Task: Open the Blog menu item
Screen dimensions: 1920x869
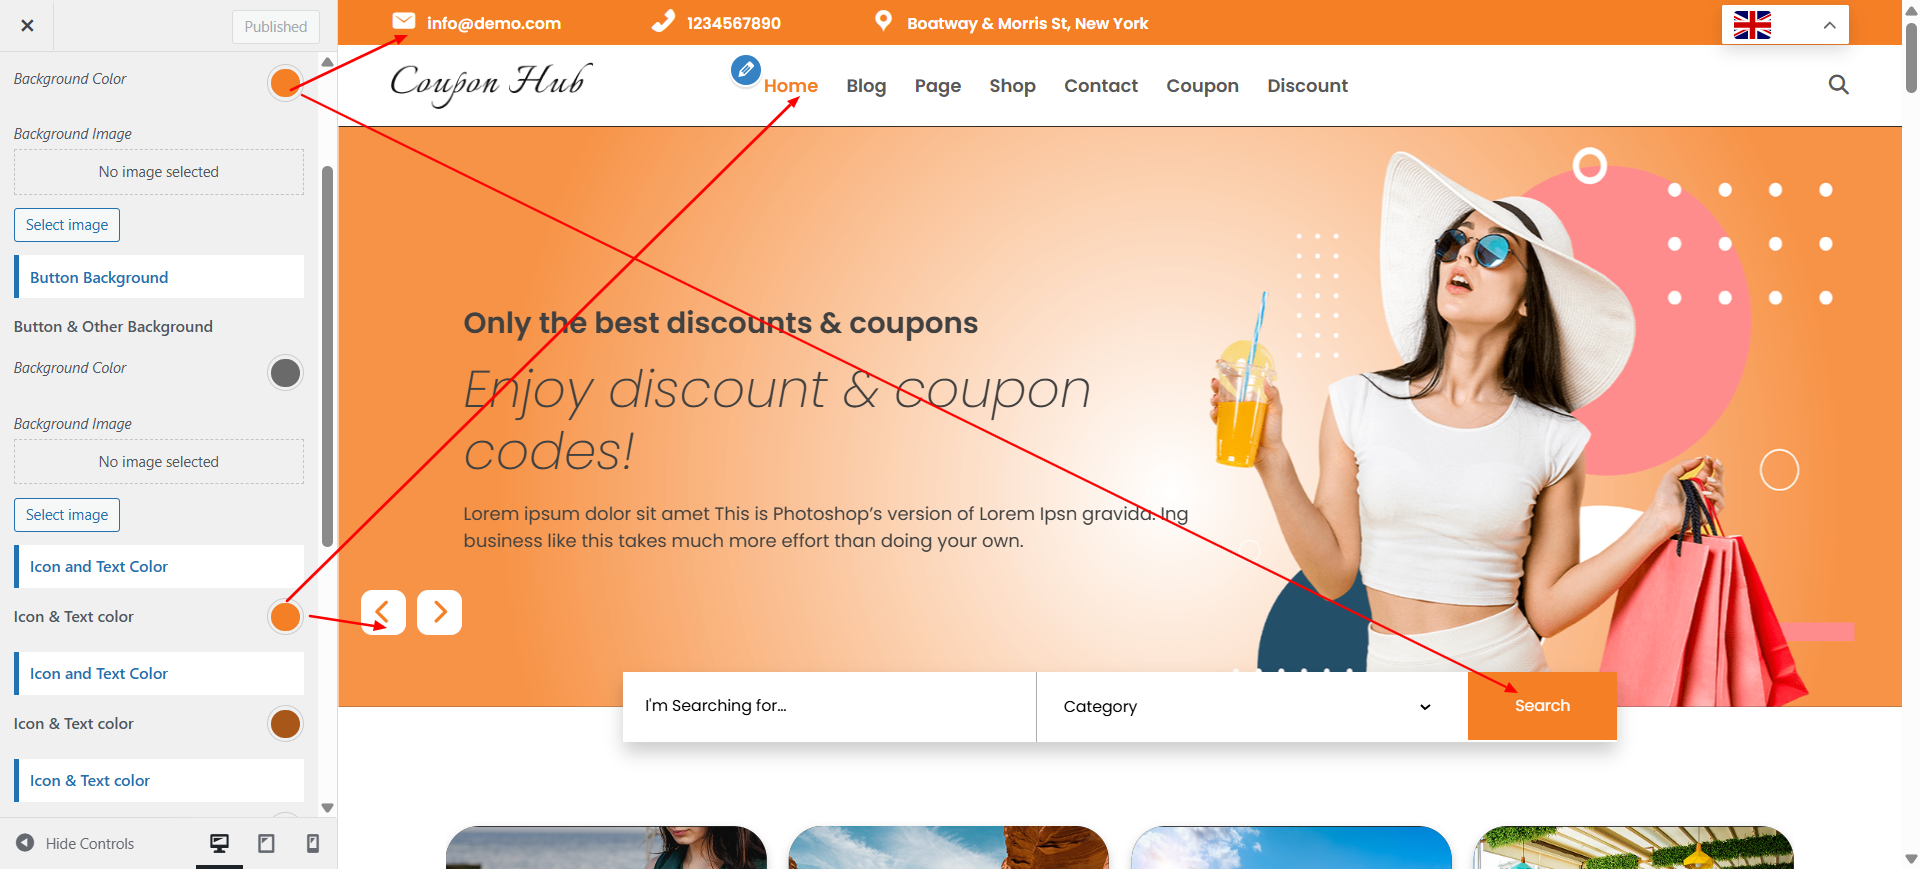Action: 866,86
